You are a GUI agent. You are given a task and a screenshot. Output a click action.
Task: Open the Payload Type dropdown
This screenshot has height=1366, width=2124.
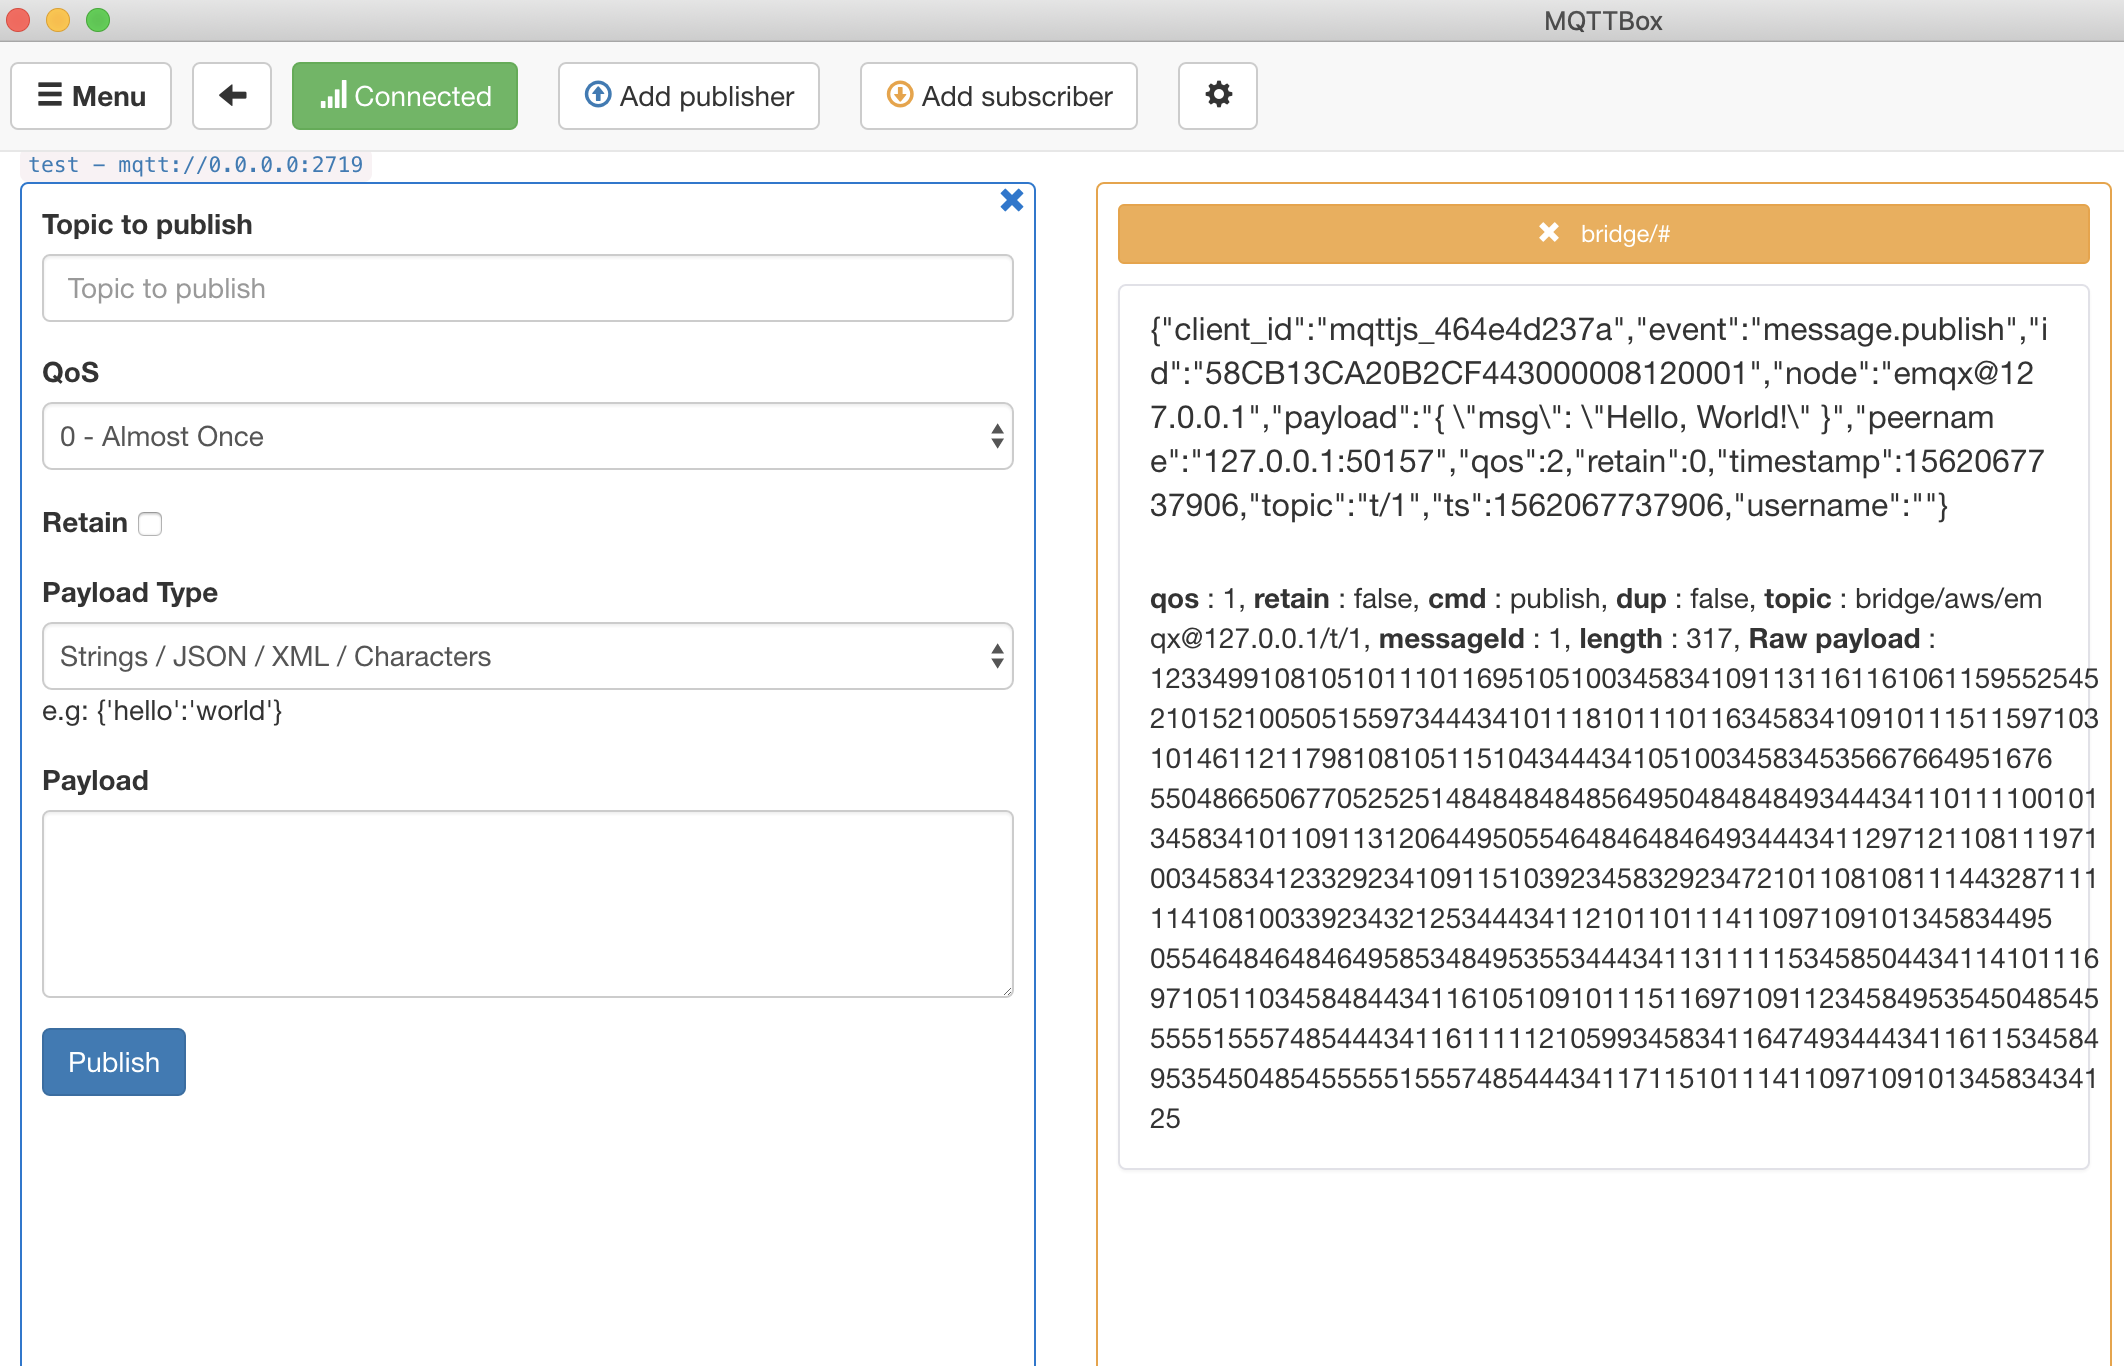(528, 656)
